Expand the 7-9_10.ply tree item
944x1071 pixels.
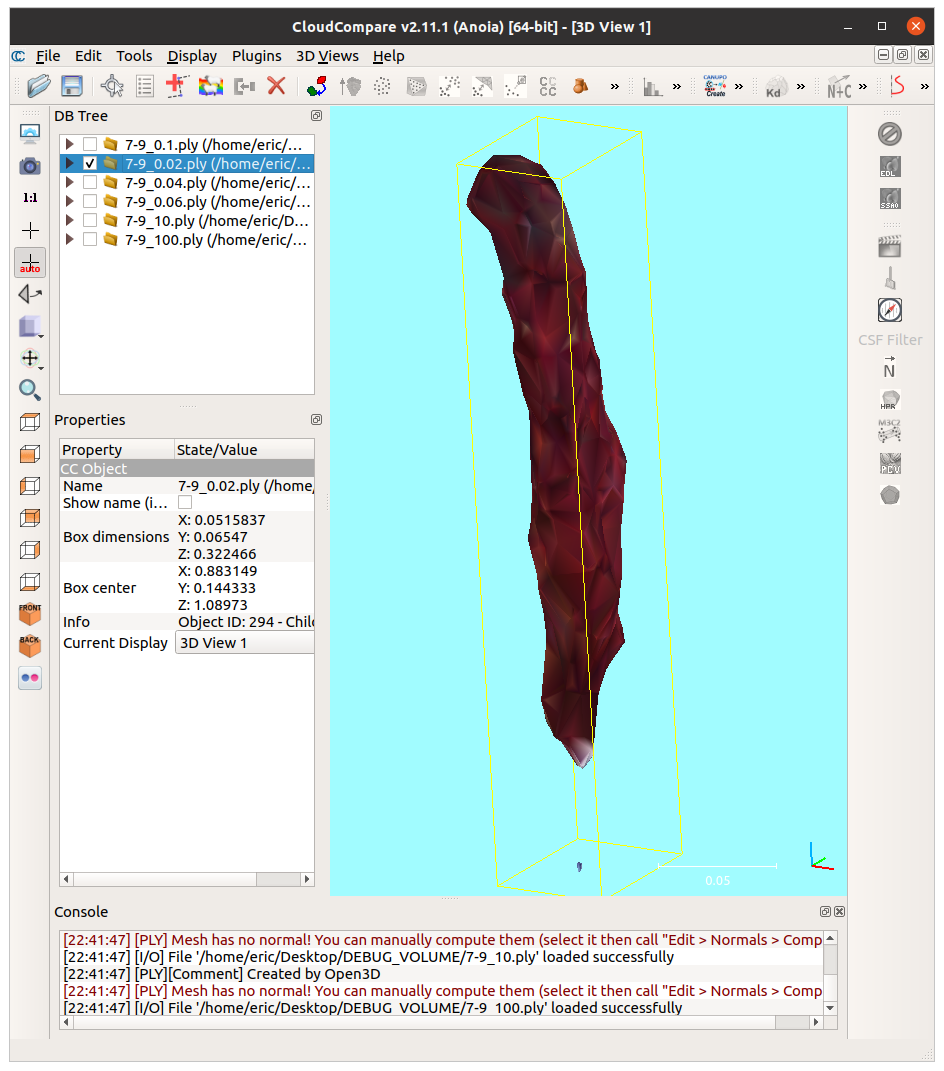coord(68,220)
